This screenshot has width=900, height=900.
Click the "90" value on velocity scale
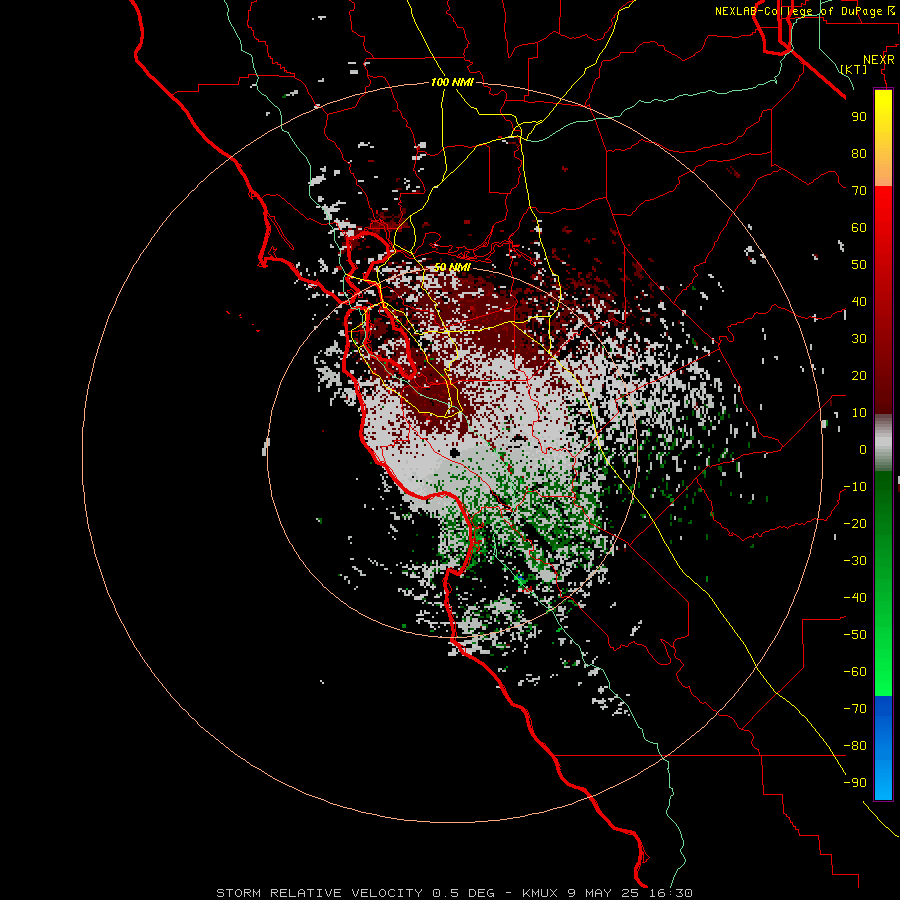(x=859, y=117)
